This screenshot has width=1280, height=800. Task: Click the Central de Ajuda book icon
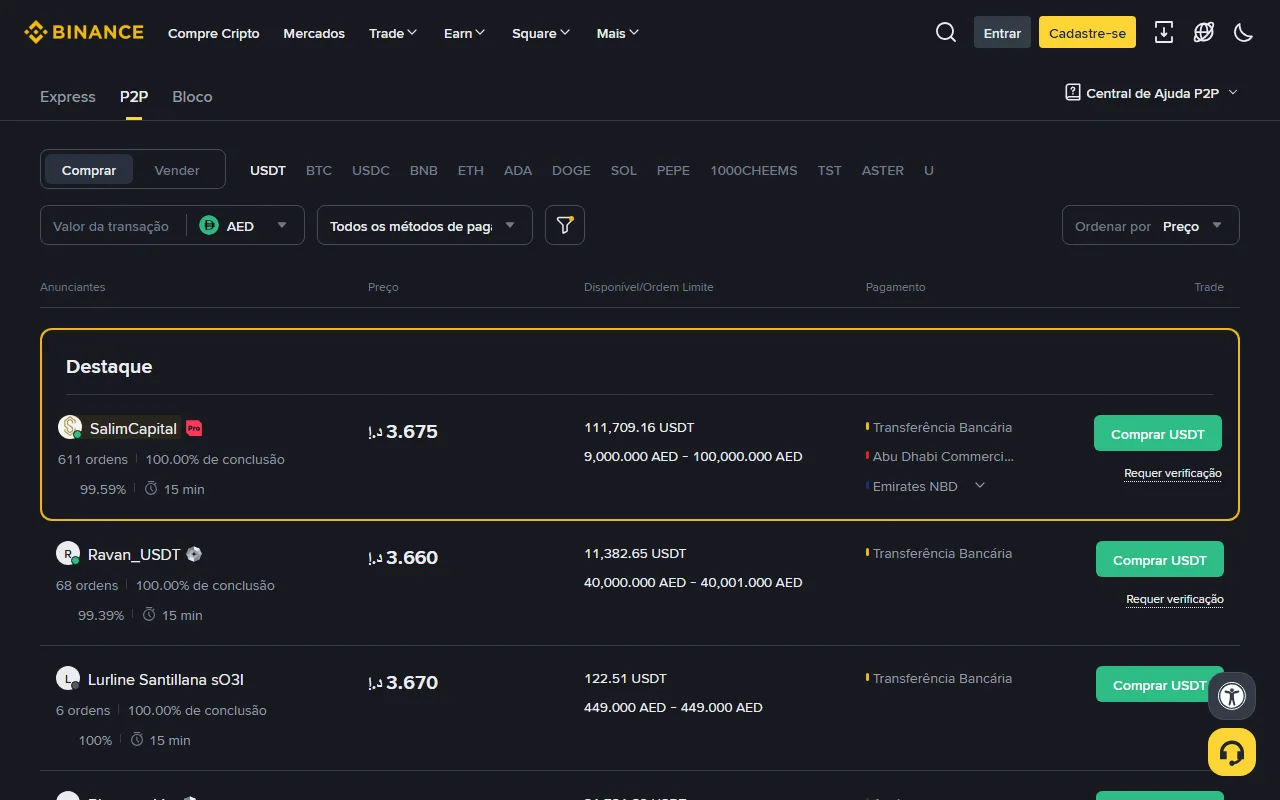click(1073, 93)
